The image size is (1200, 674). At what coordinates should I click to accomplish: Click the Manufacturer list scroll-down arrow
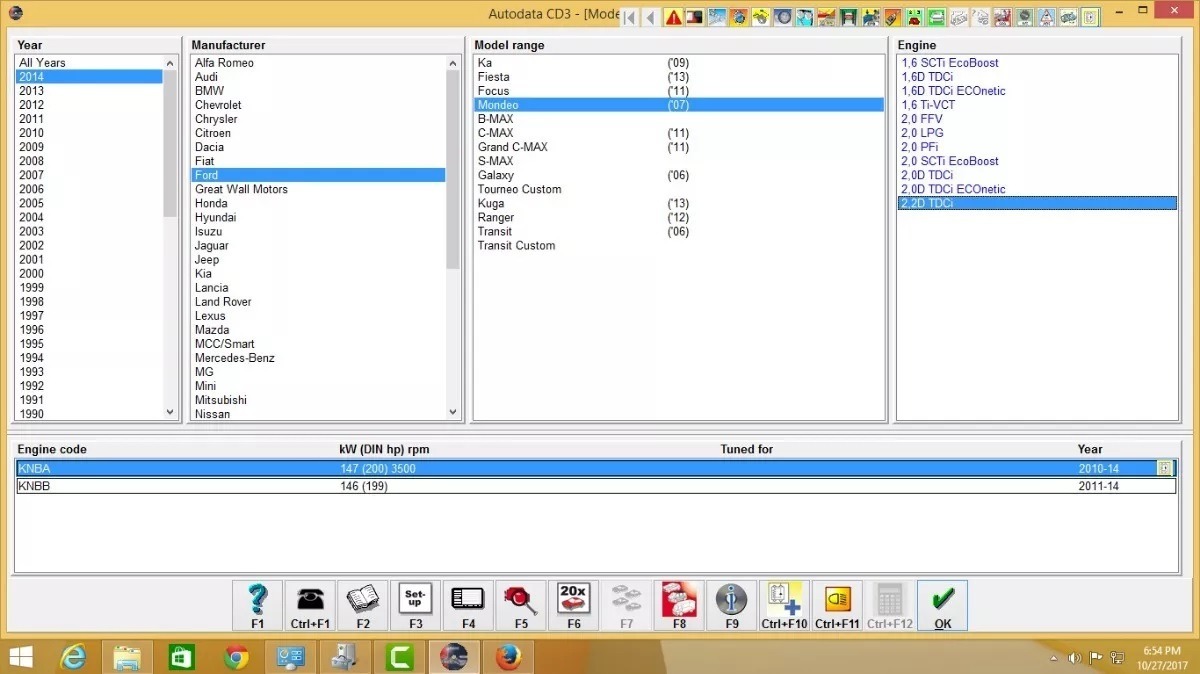pyautogui.click(x=453, y=412)
